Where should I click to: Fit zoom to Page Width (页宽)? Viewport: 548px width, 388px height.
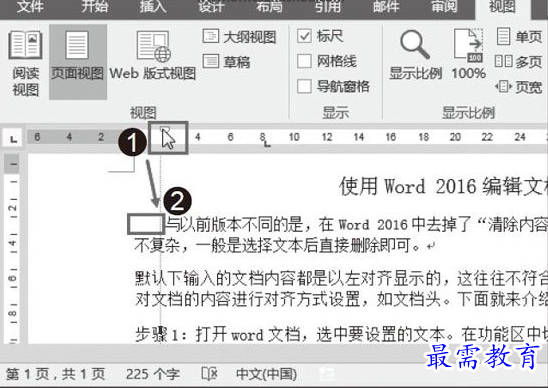click(519, 86)
